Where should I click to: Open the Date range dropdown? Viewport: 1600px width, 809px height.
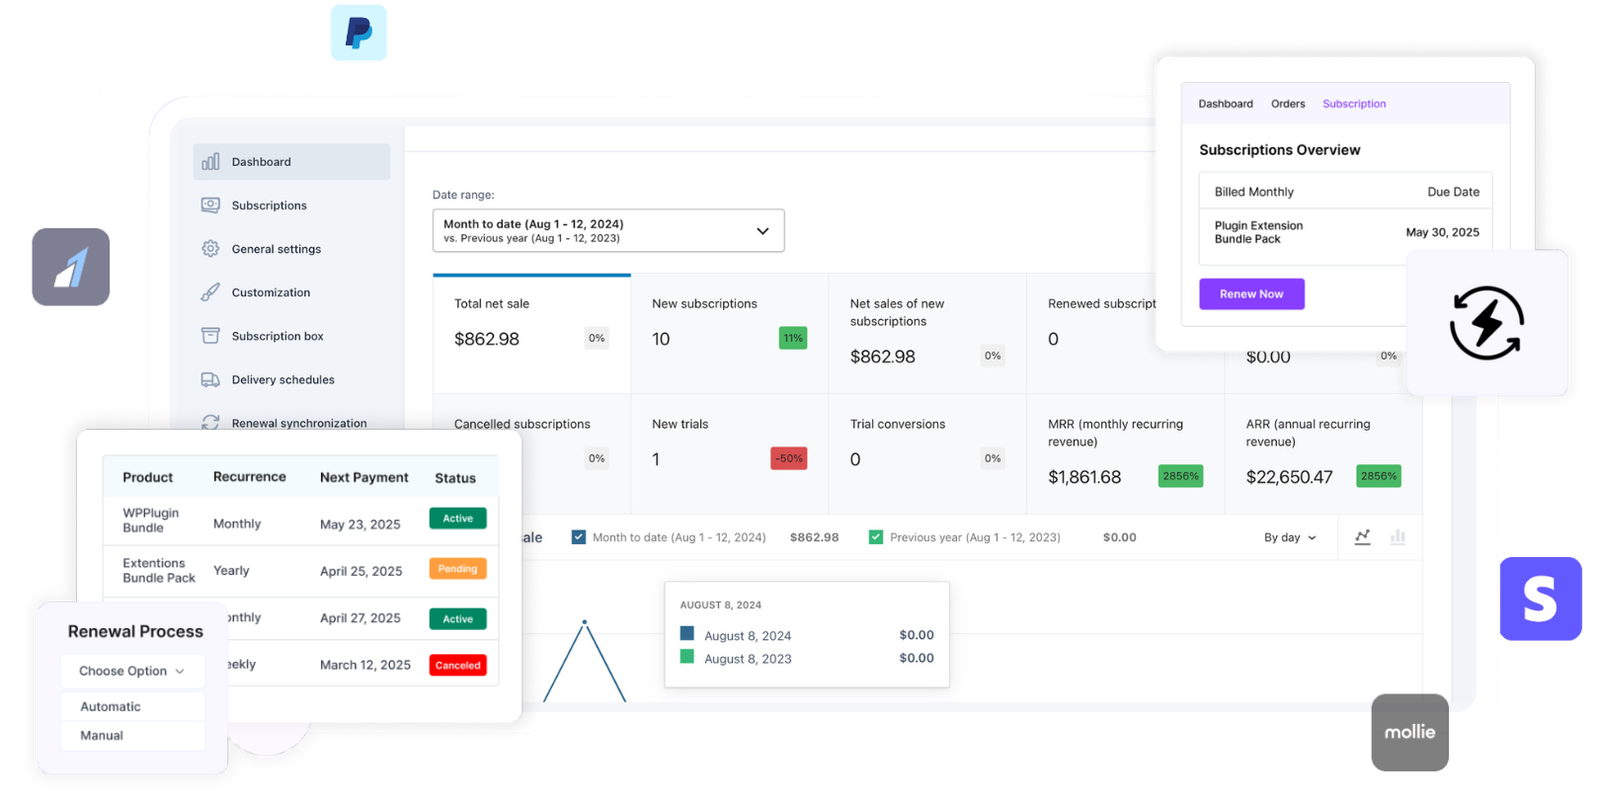pyautogui.click(x=608, y=231)
